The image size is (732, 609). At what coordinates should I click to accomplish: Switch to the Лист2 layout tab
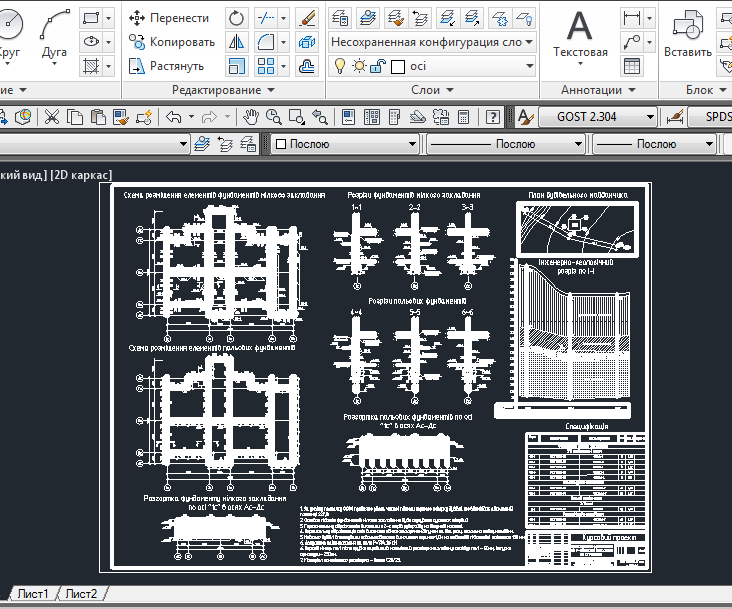point(81,594)
